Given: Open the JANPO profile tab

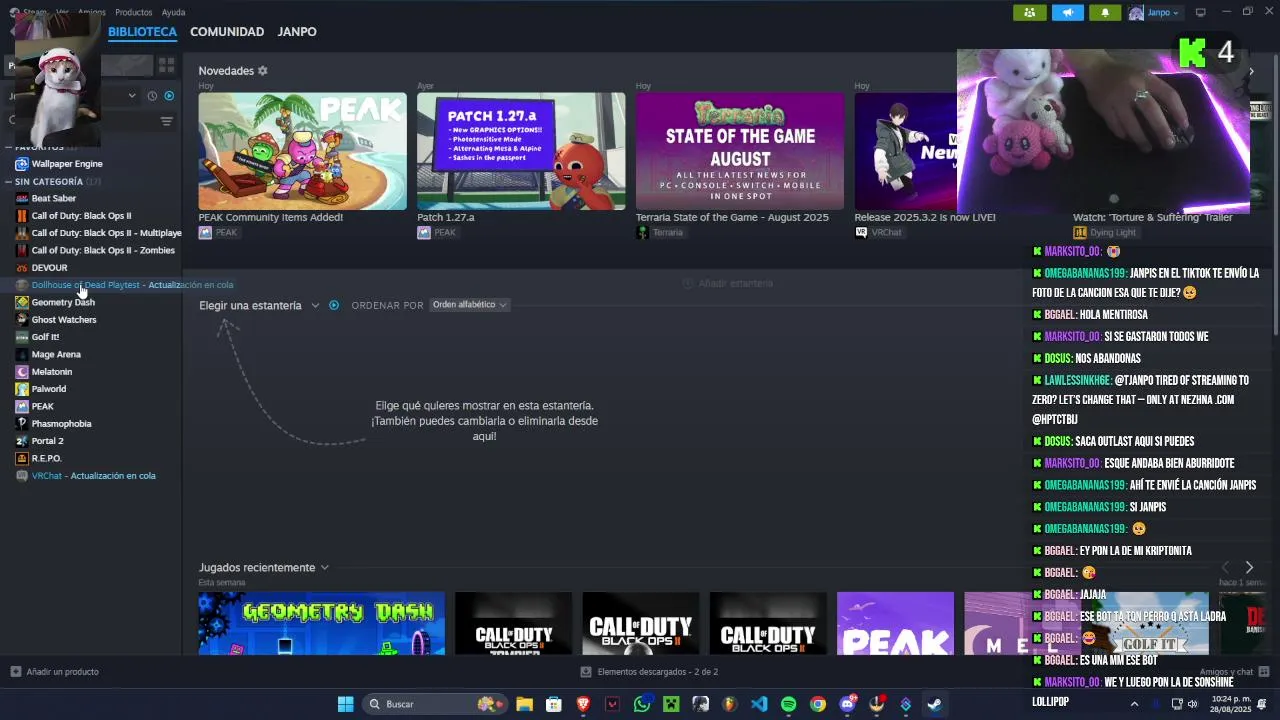Looking at the screenshot, I should point(297,32).
